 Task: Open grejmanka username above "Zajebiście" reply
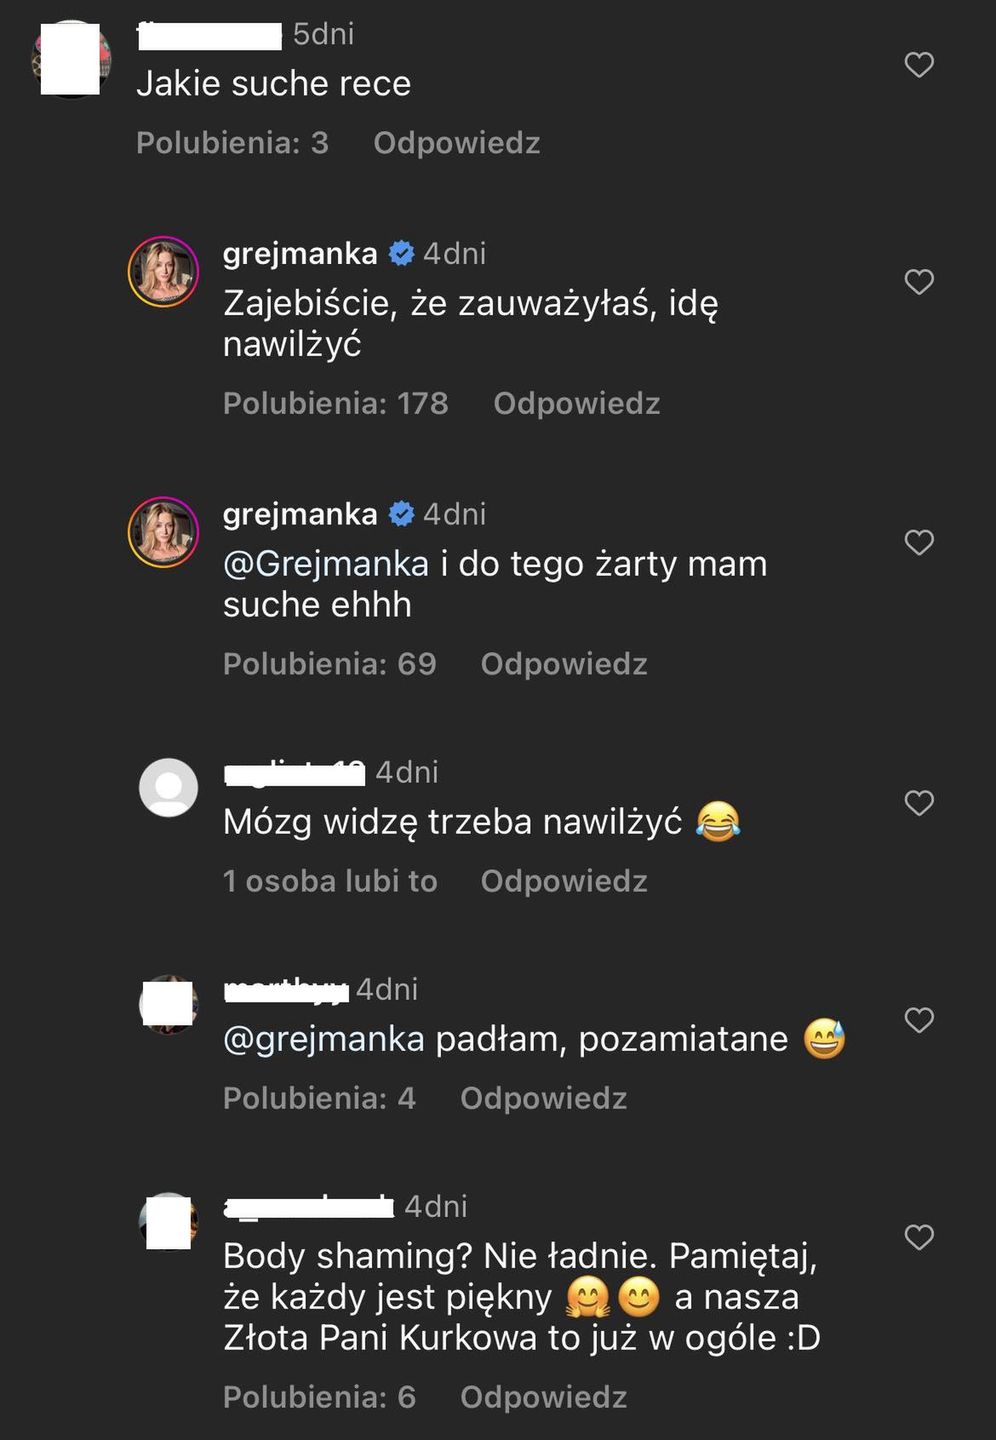299,254
